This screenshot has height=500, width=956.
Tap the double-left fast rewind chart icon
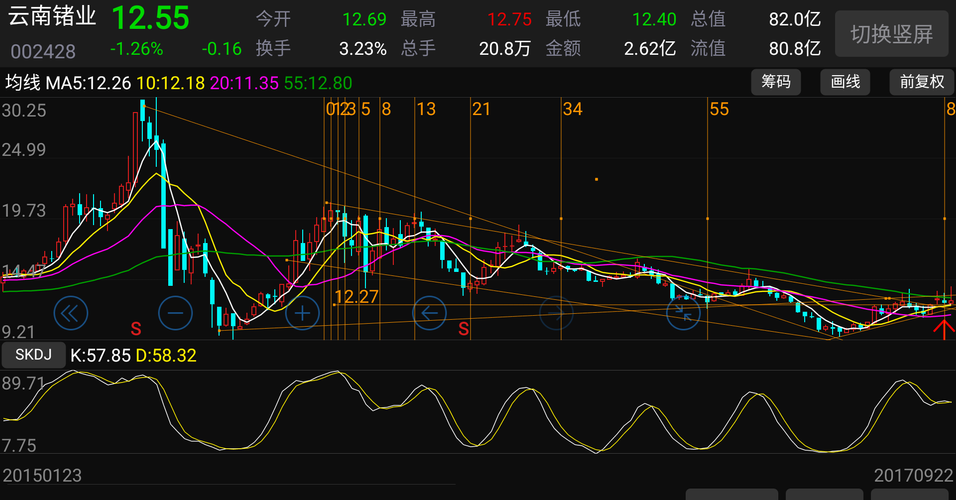71,313
